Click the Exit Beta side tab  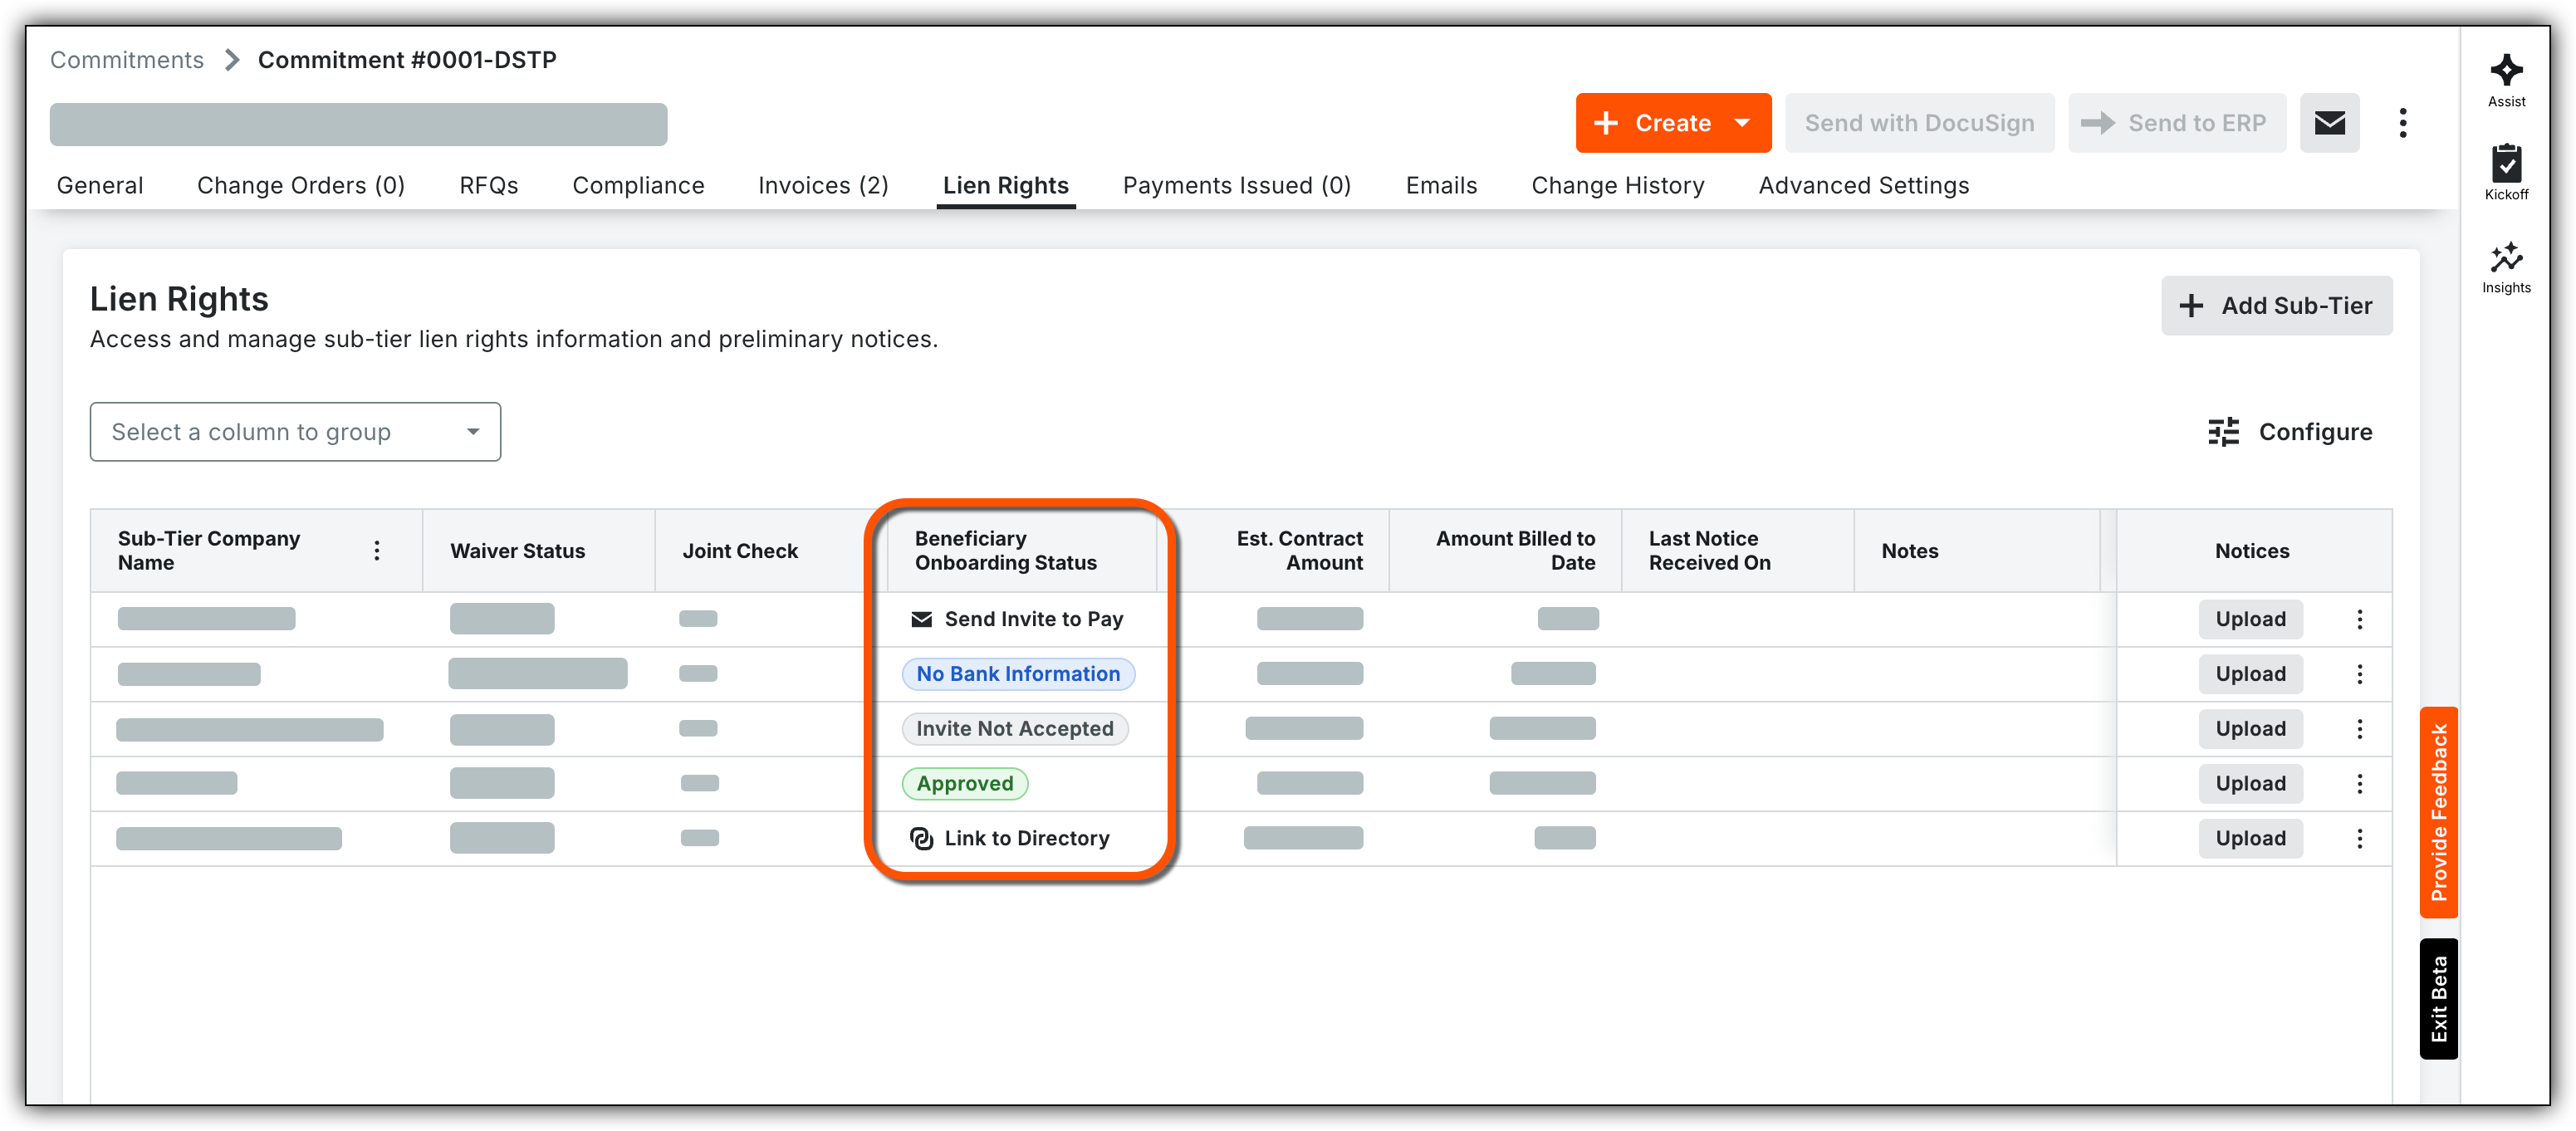click(x=2438, y=999)
